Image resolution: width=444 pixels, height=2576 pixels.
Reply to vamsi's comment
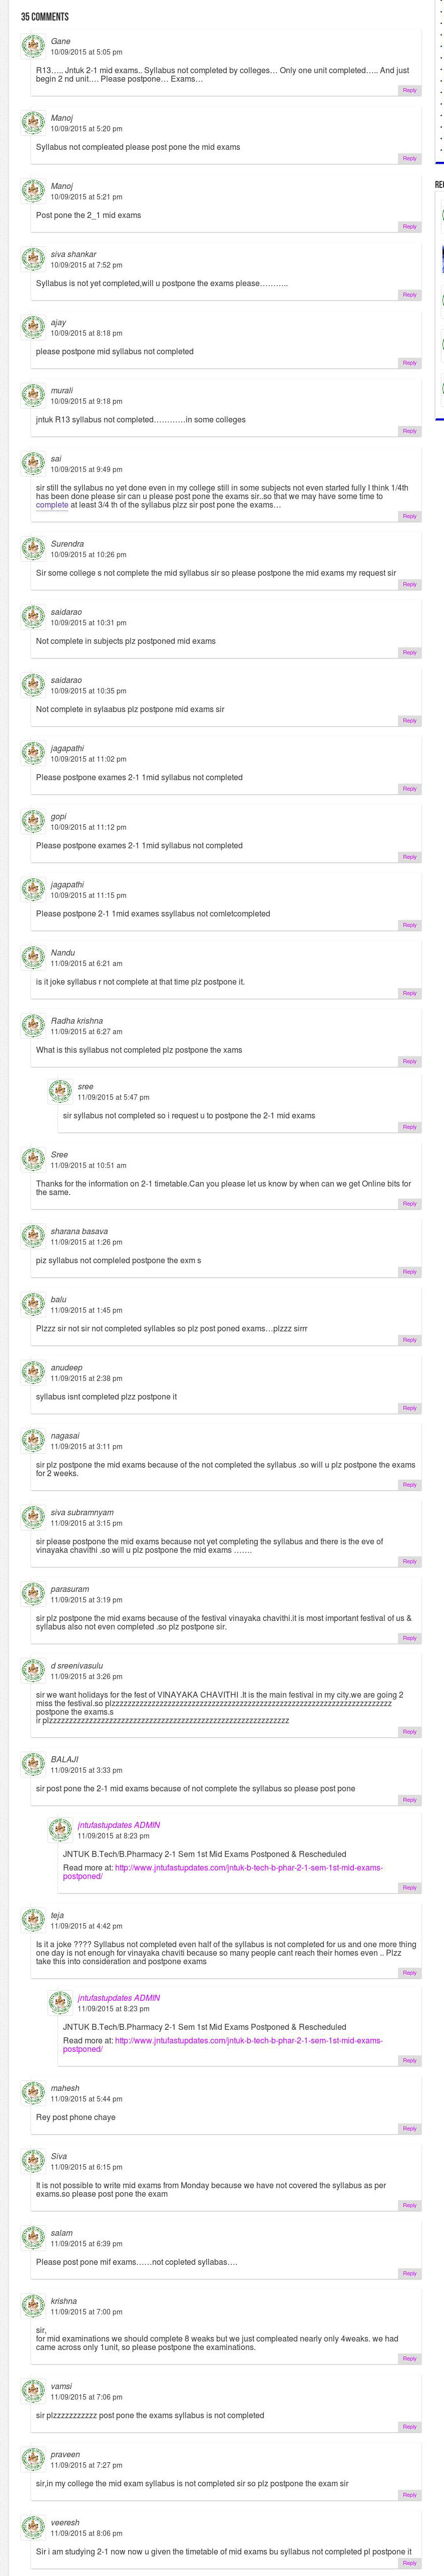point(409,2427)
